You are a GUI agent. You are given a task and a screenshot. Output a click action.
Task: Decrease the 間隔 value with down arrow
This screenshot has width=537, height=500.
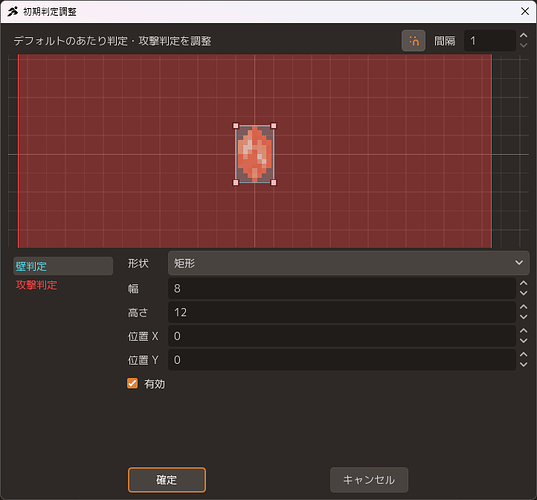click(x=523, y=46)
